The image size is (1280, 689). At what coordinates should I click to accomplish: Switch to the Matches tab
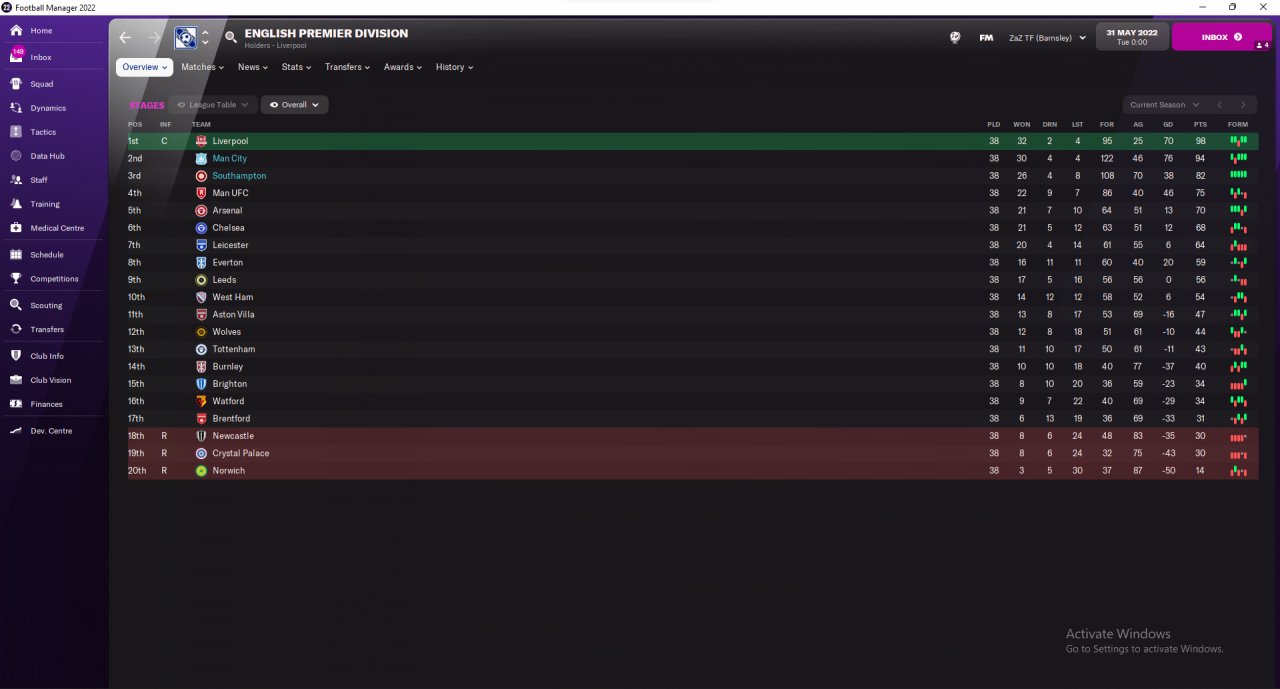(x=202, y=67)
